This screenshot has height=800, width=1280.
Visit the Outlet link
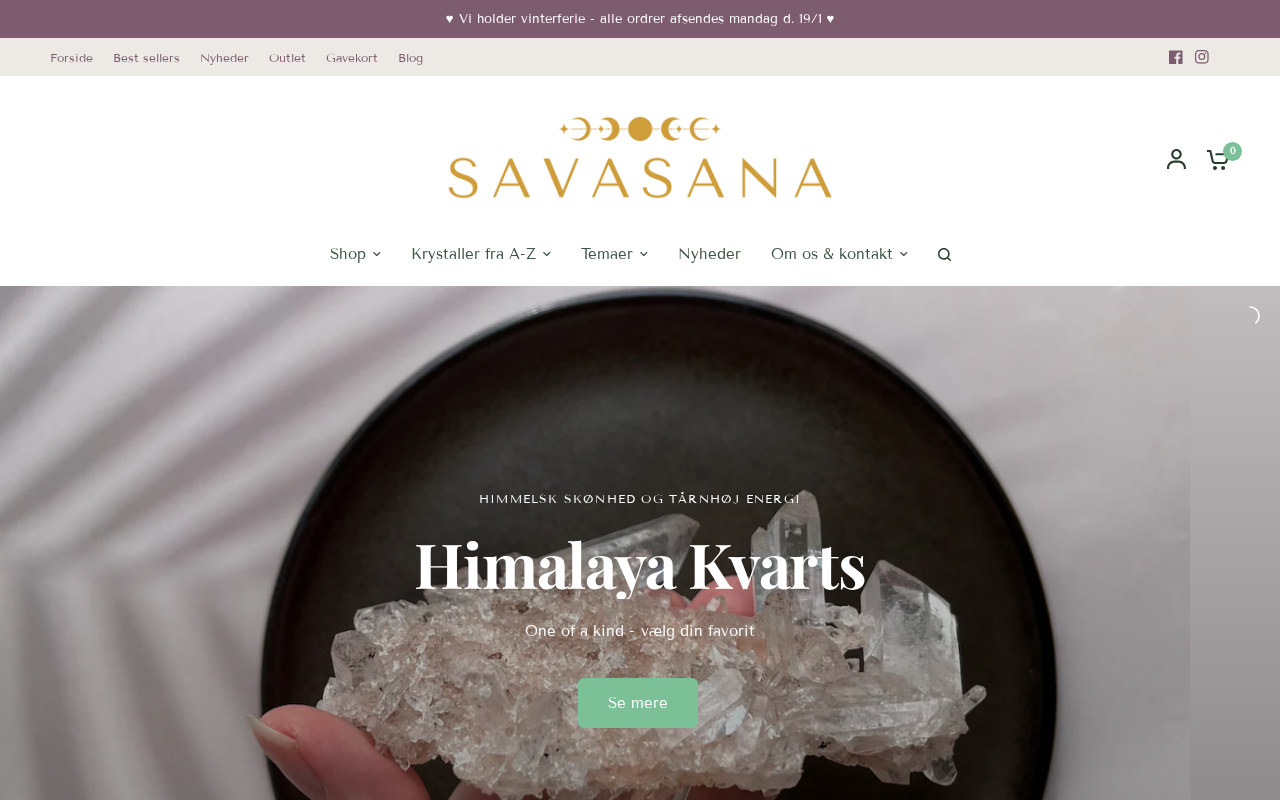click(287, 58)
